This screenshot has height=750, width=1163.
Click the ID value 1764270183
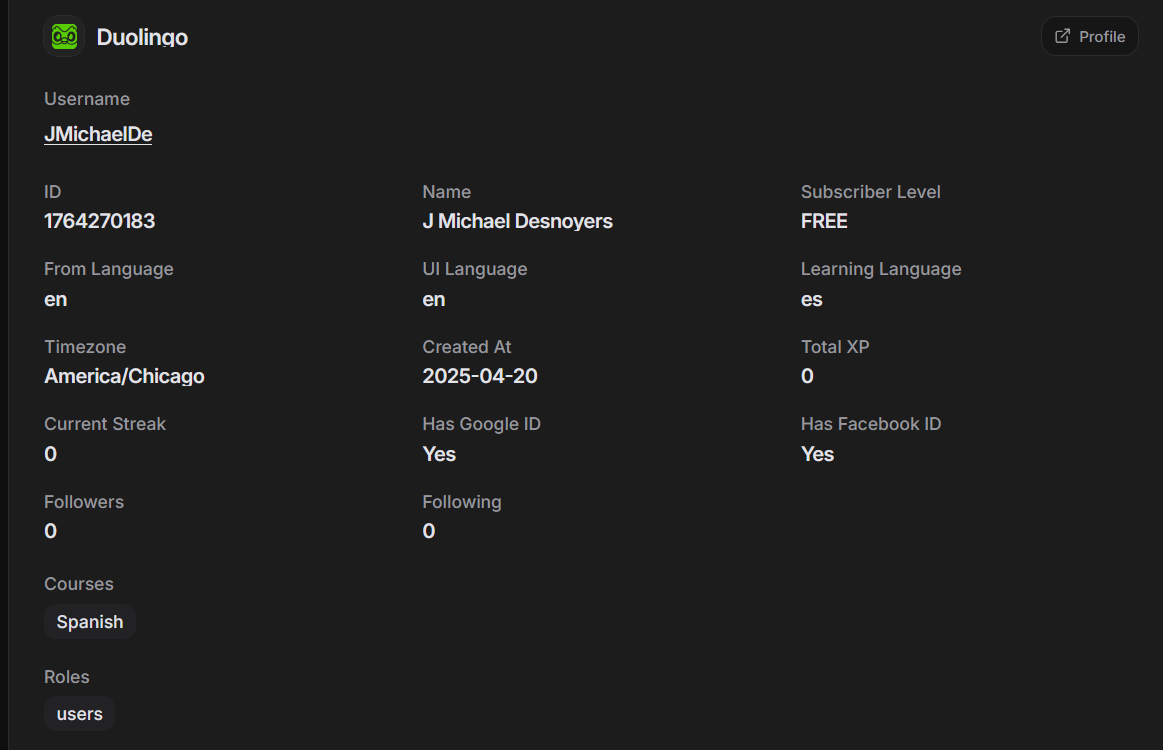[99, 221]
